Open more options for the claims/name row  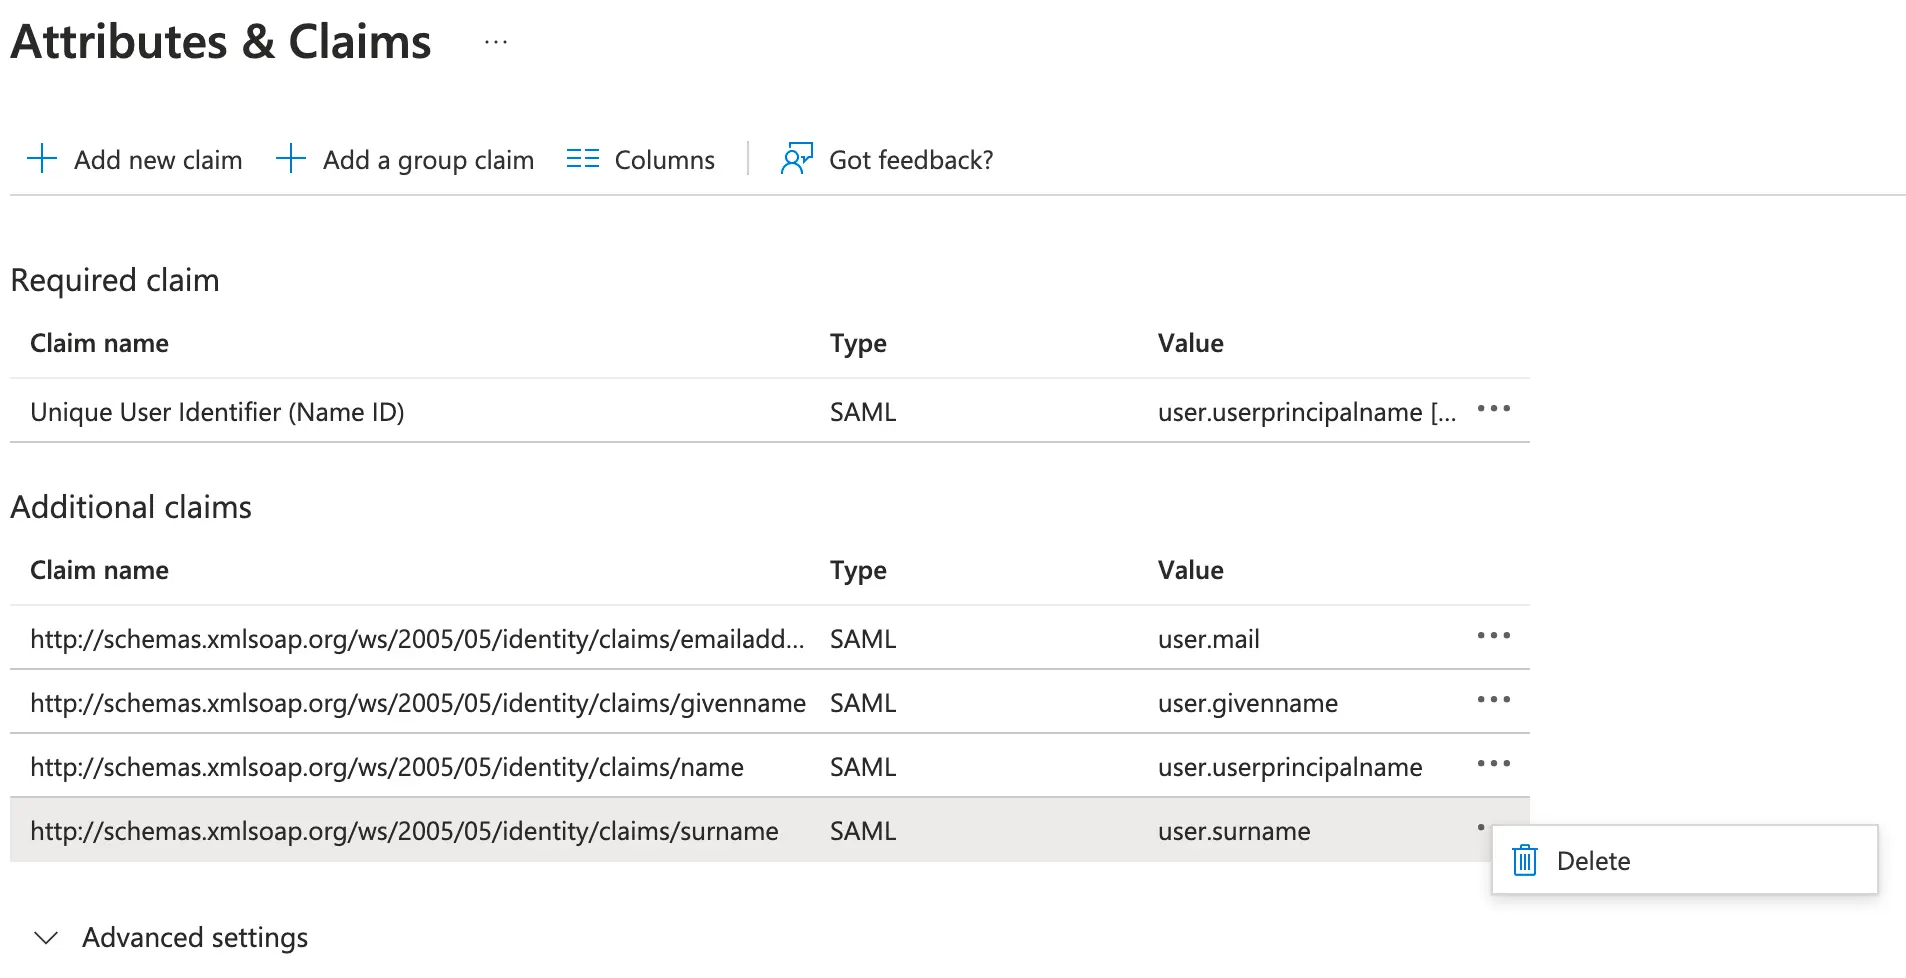1493,764
